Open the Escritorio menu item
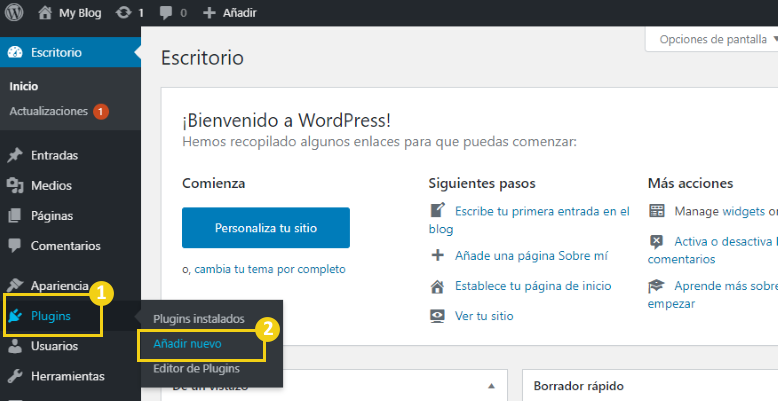Screen dimensions: 778x401 pyautogui.click(x=70, y=52)
